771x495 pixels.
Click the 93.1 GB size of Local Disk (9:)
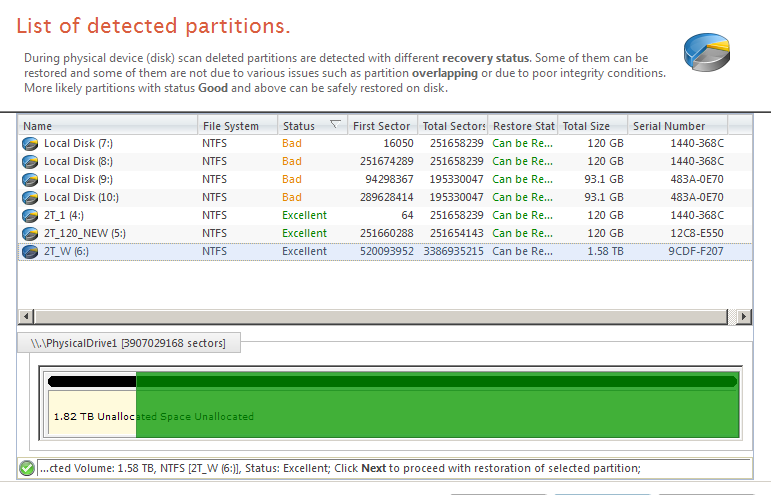click(604, 179)
